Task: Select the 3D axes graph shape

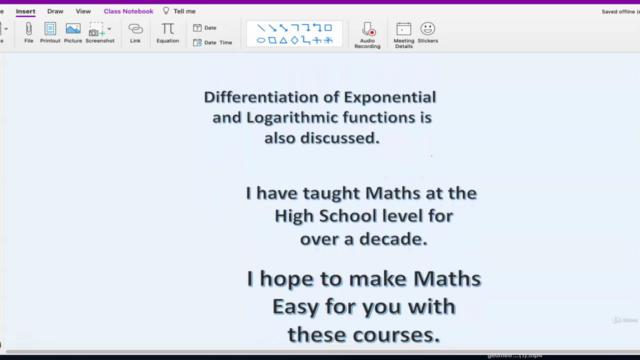Action: click(328, 40)
